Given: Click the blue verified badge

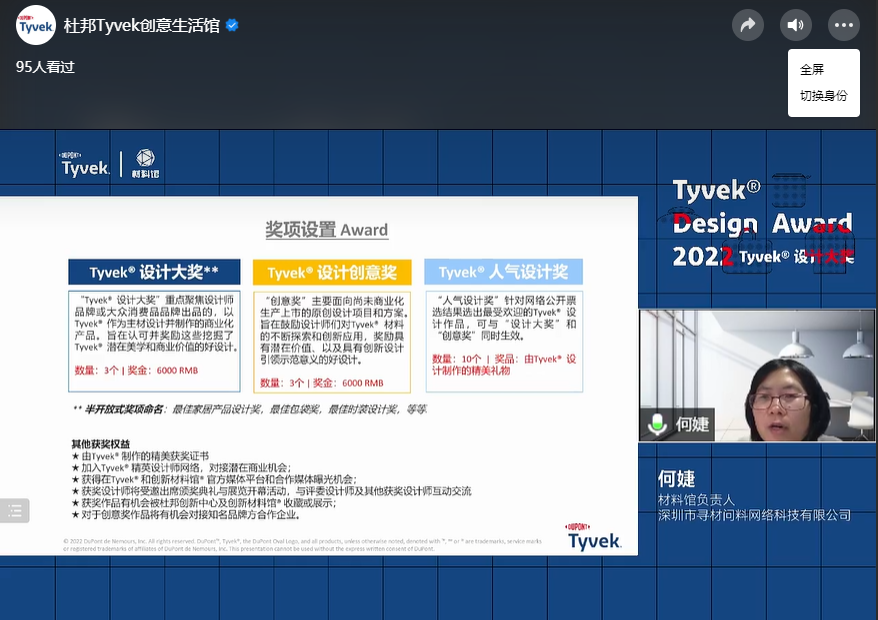Looking at the screenshot, I should [x=232, y=25].
